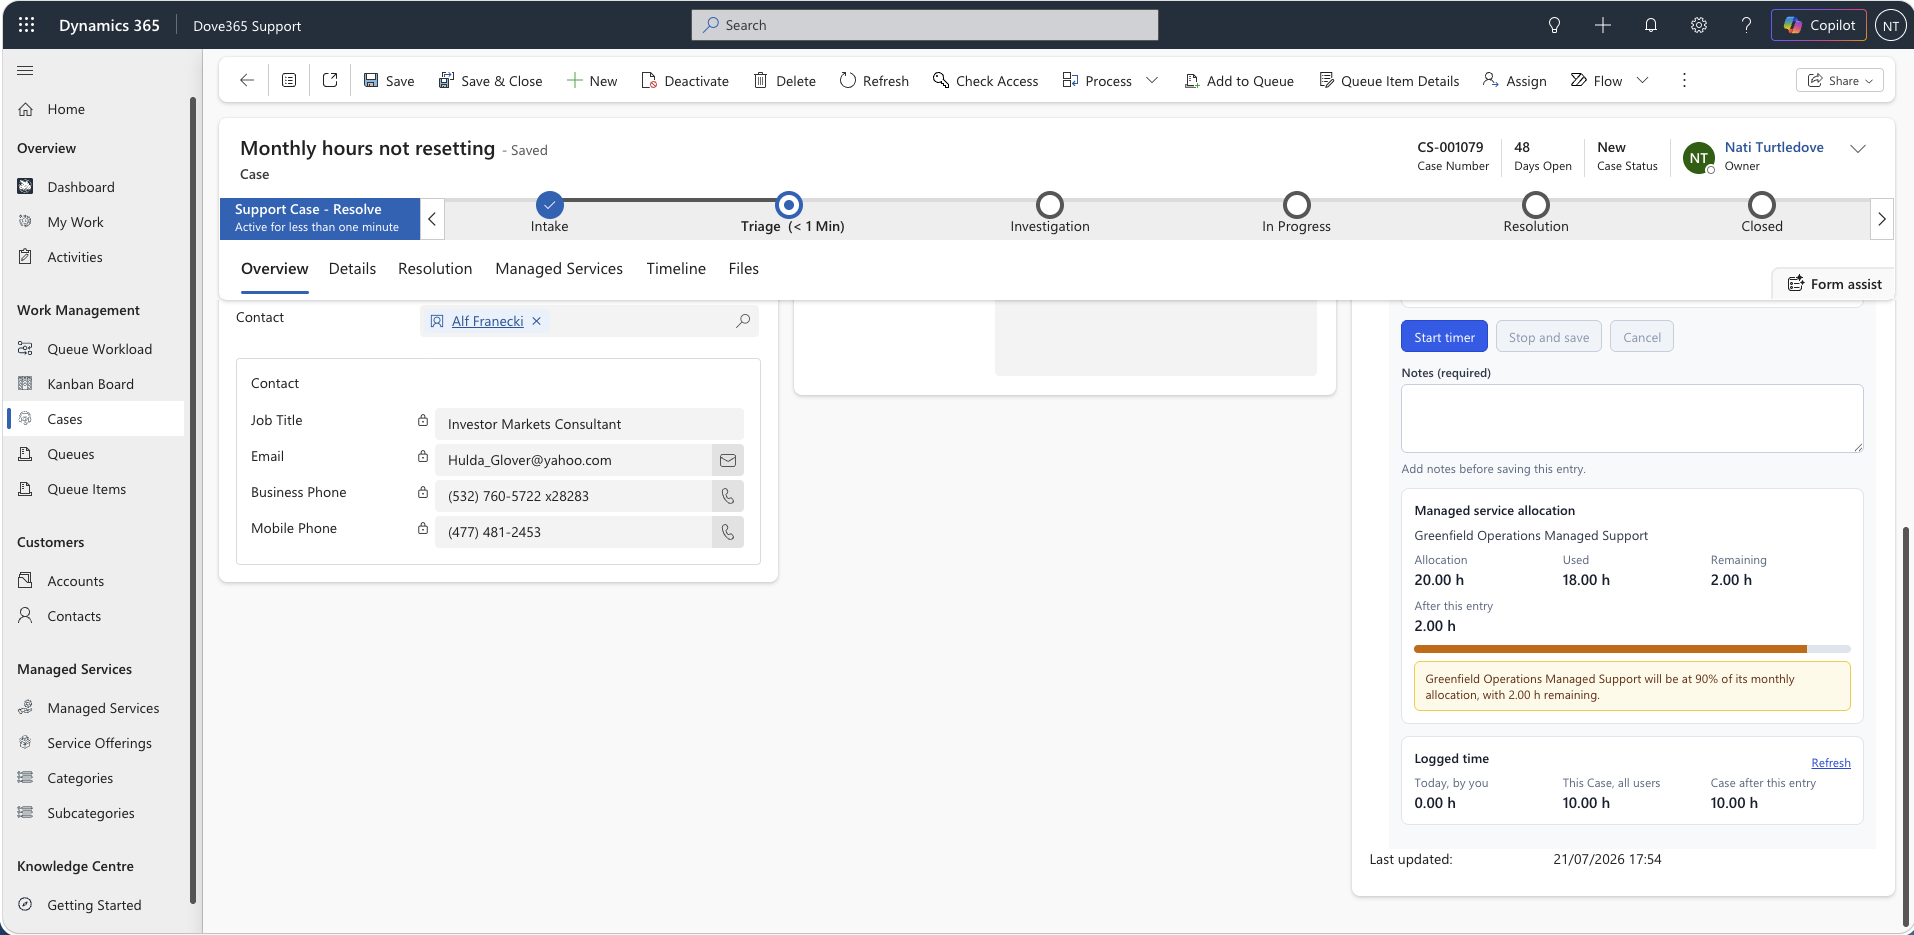Click the lightbulb assistant icon
Screen dimensions: 1914x935
coord(1554,25)
